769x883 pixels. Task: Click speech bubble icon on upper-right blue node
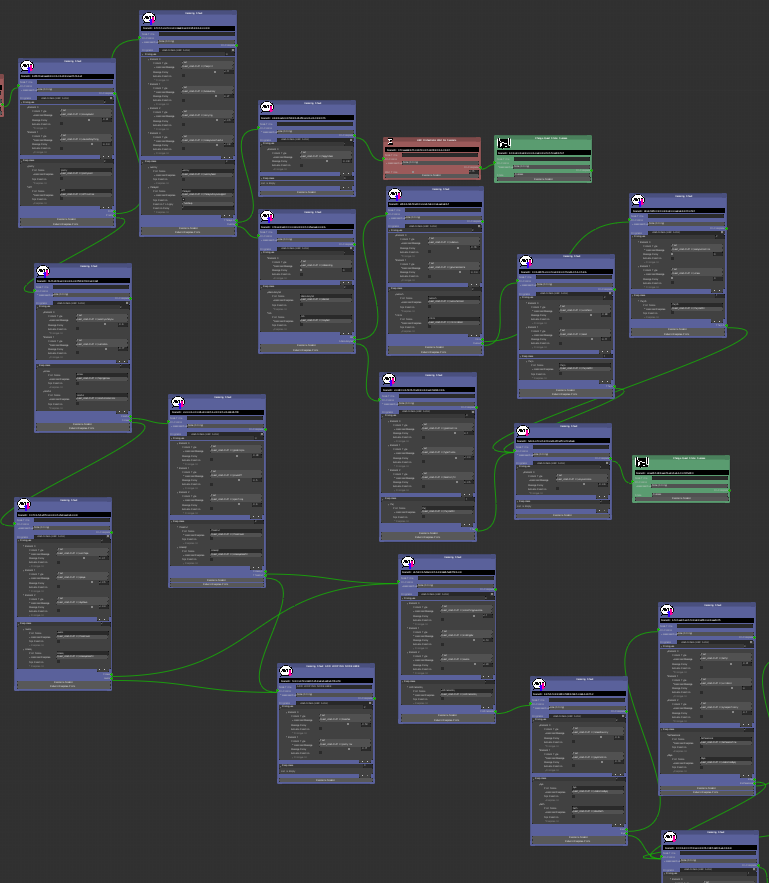[639, 202]
